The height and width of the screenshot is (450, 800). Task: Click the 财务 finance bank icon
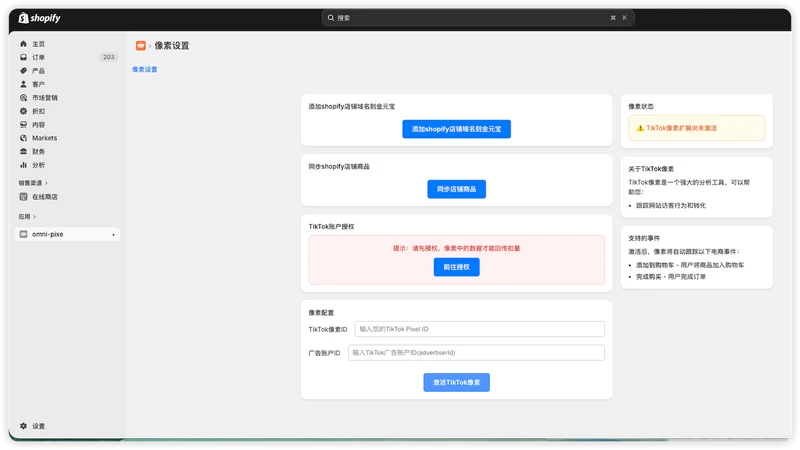pos(23,152)
